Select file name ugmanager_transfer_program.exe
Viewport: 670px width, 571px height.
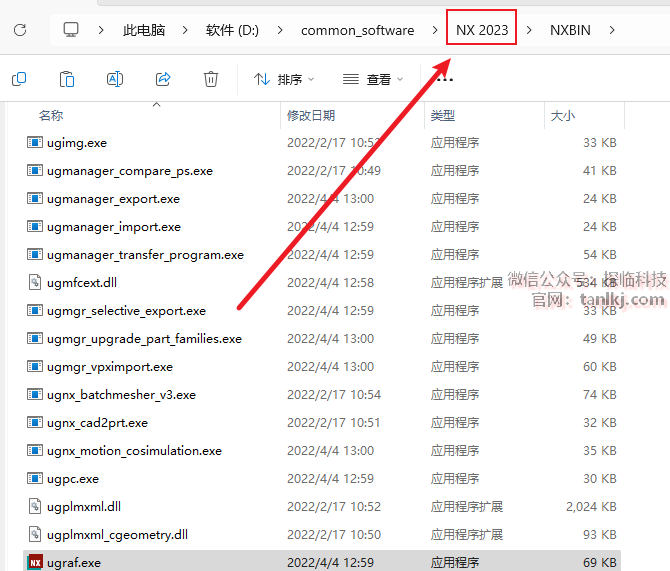point(145,255)
